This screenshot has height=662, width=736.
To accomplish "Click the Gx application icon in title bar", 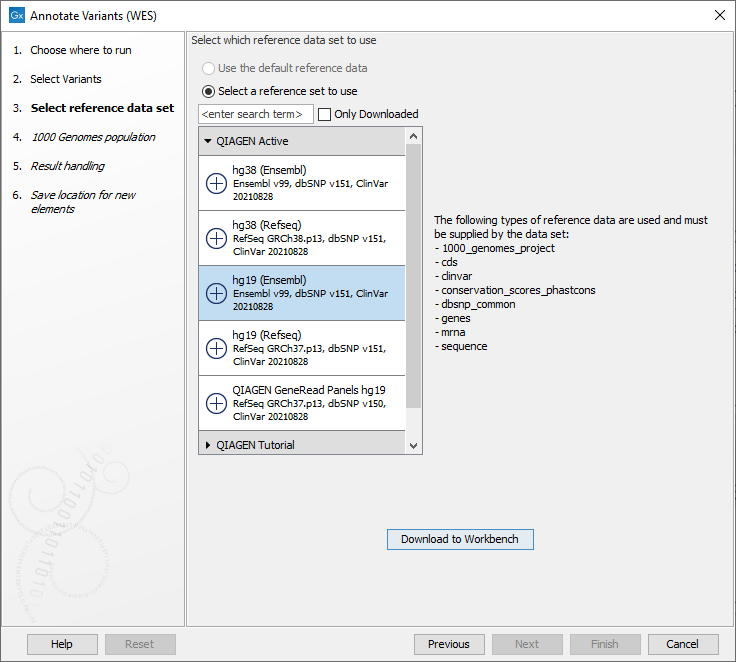I will [x=17, y=15].
